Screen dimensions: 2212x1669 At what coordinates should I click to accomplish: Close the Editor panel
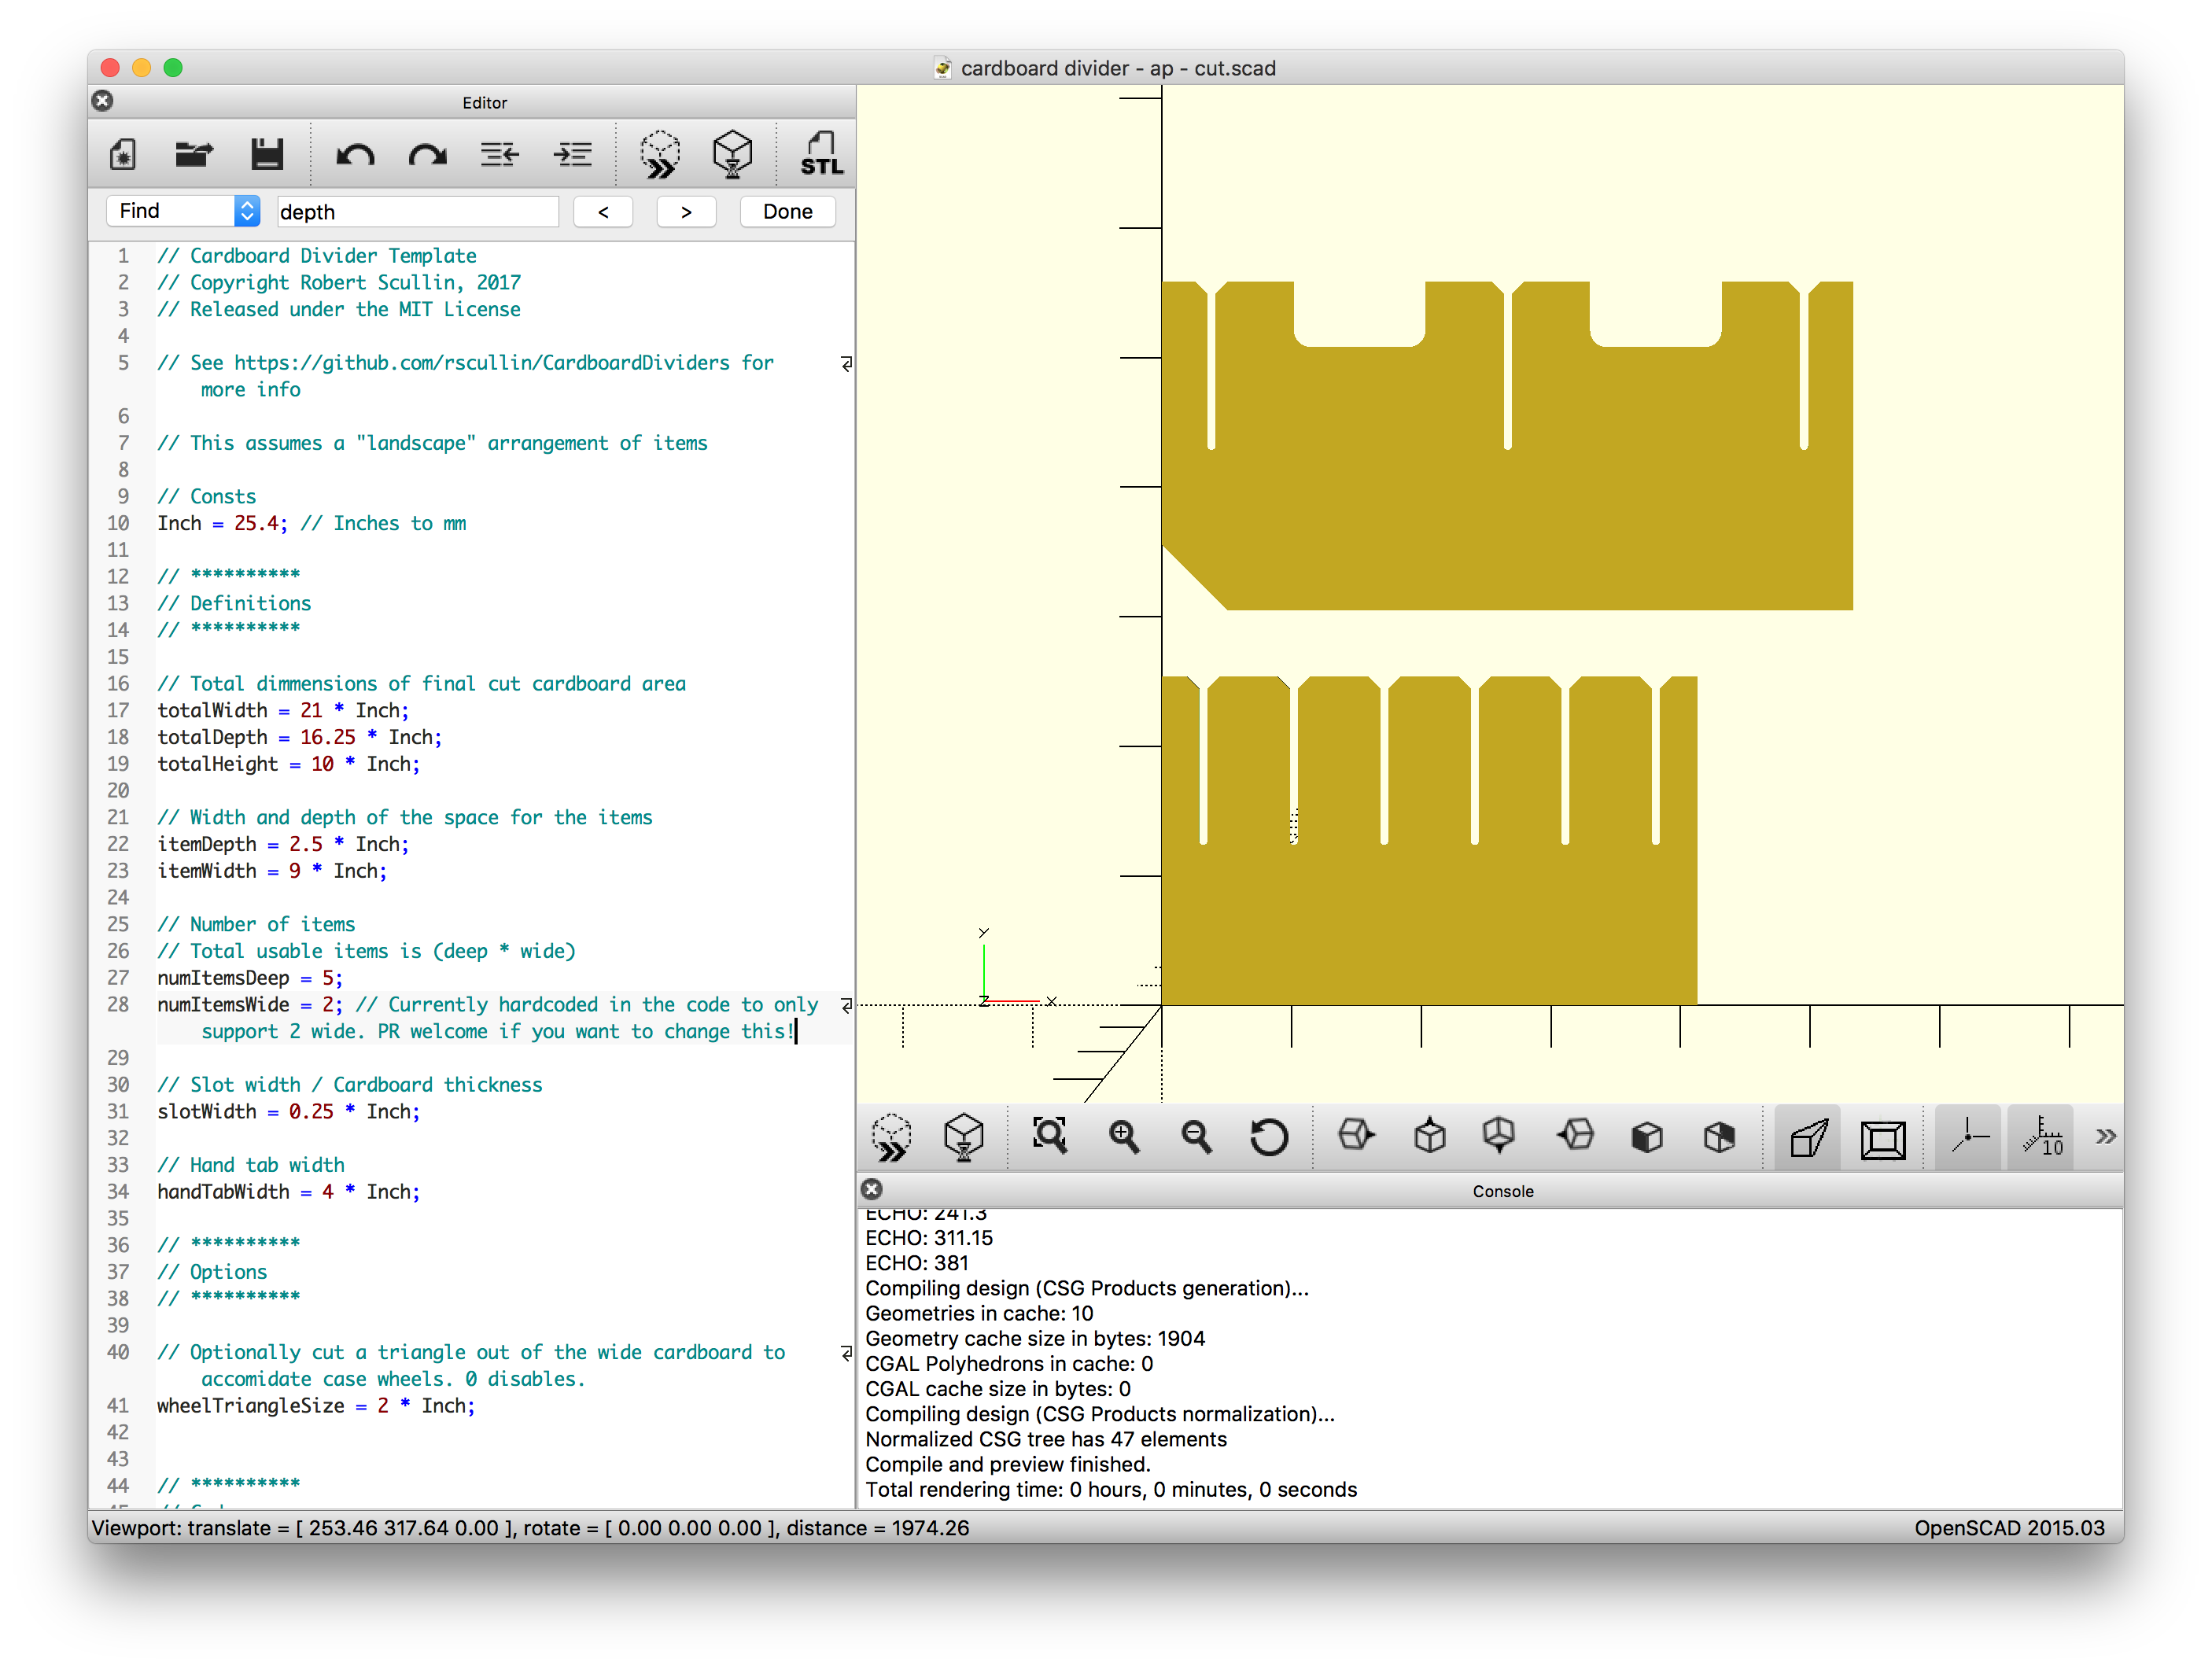pos(102,101)
